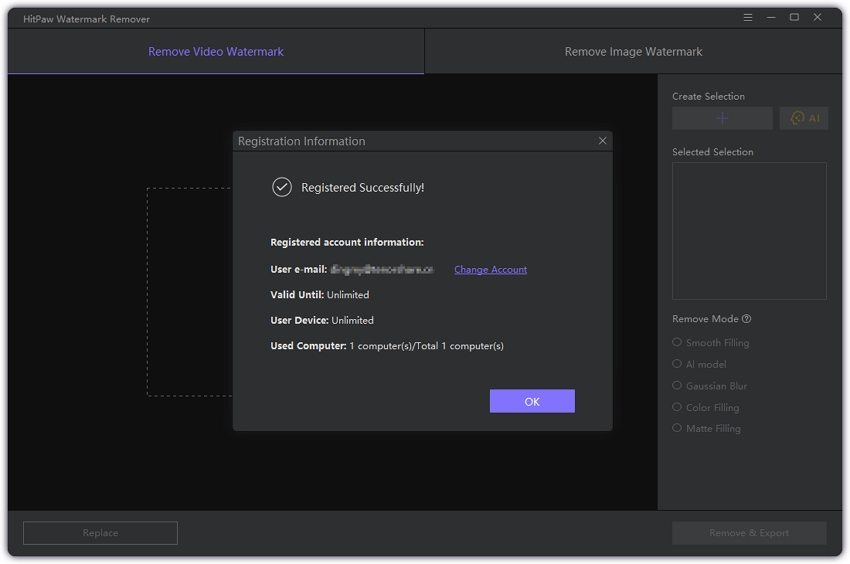The image size is (850, 564).
Task: Close the HitPaw Watermark Remover window
Action: [817, 17]
